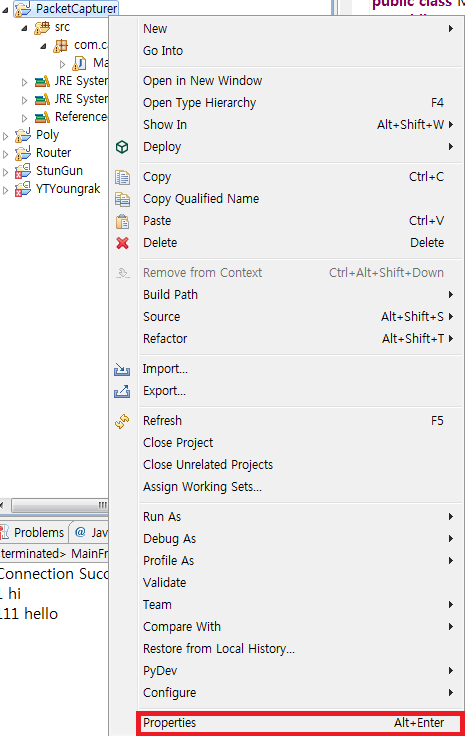
Task: Switch to the Problems tab
Action: pos(33,532)
